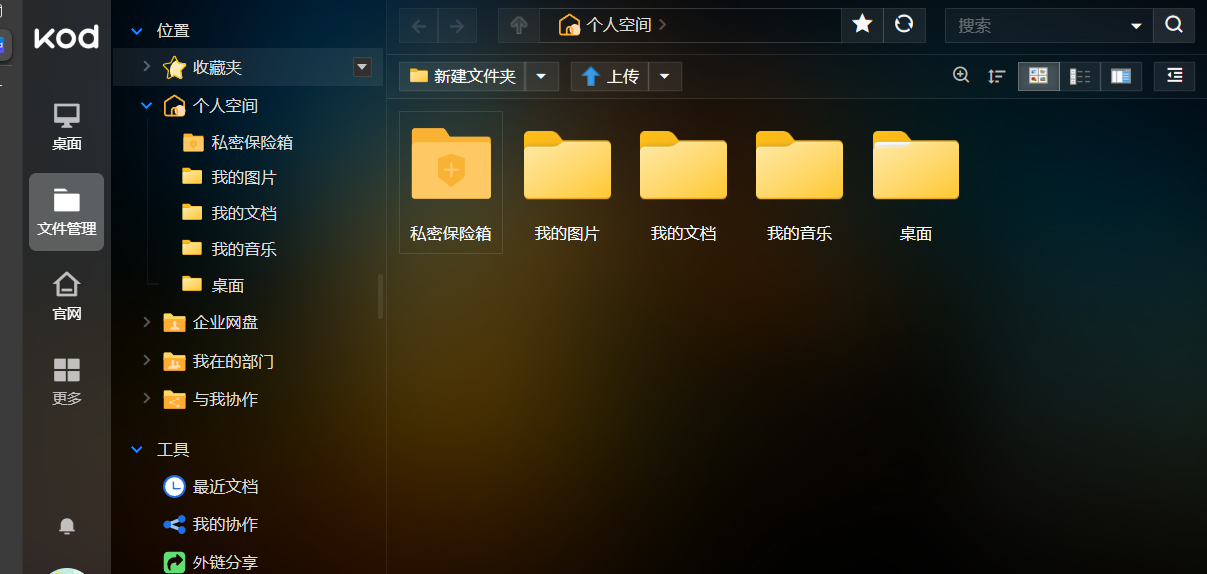Open 新建文件夹 dropdown arrow
Screen dimensions: 1207x574
coord(542,76)
